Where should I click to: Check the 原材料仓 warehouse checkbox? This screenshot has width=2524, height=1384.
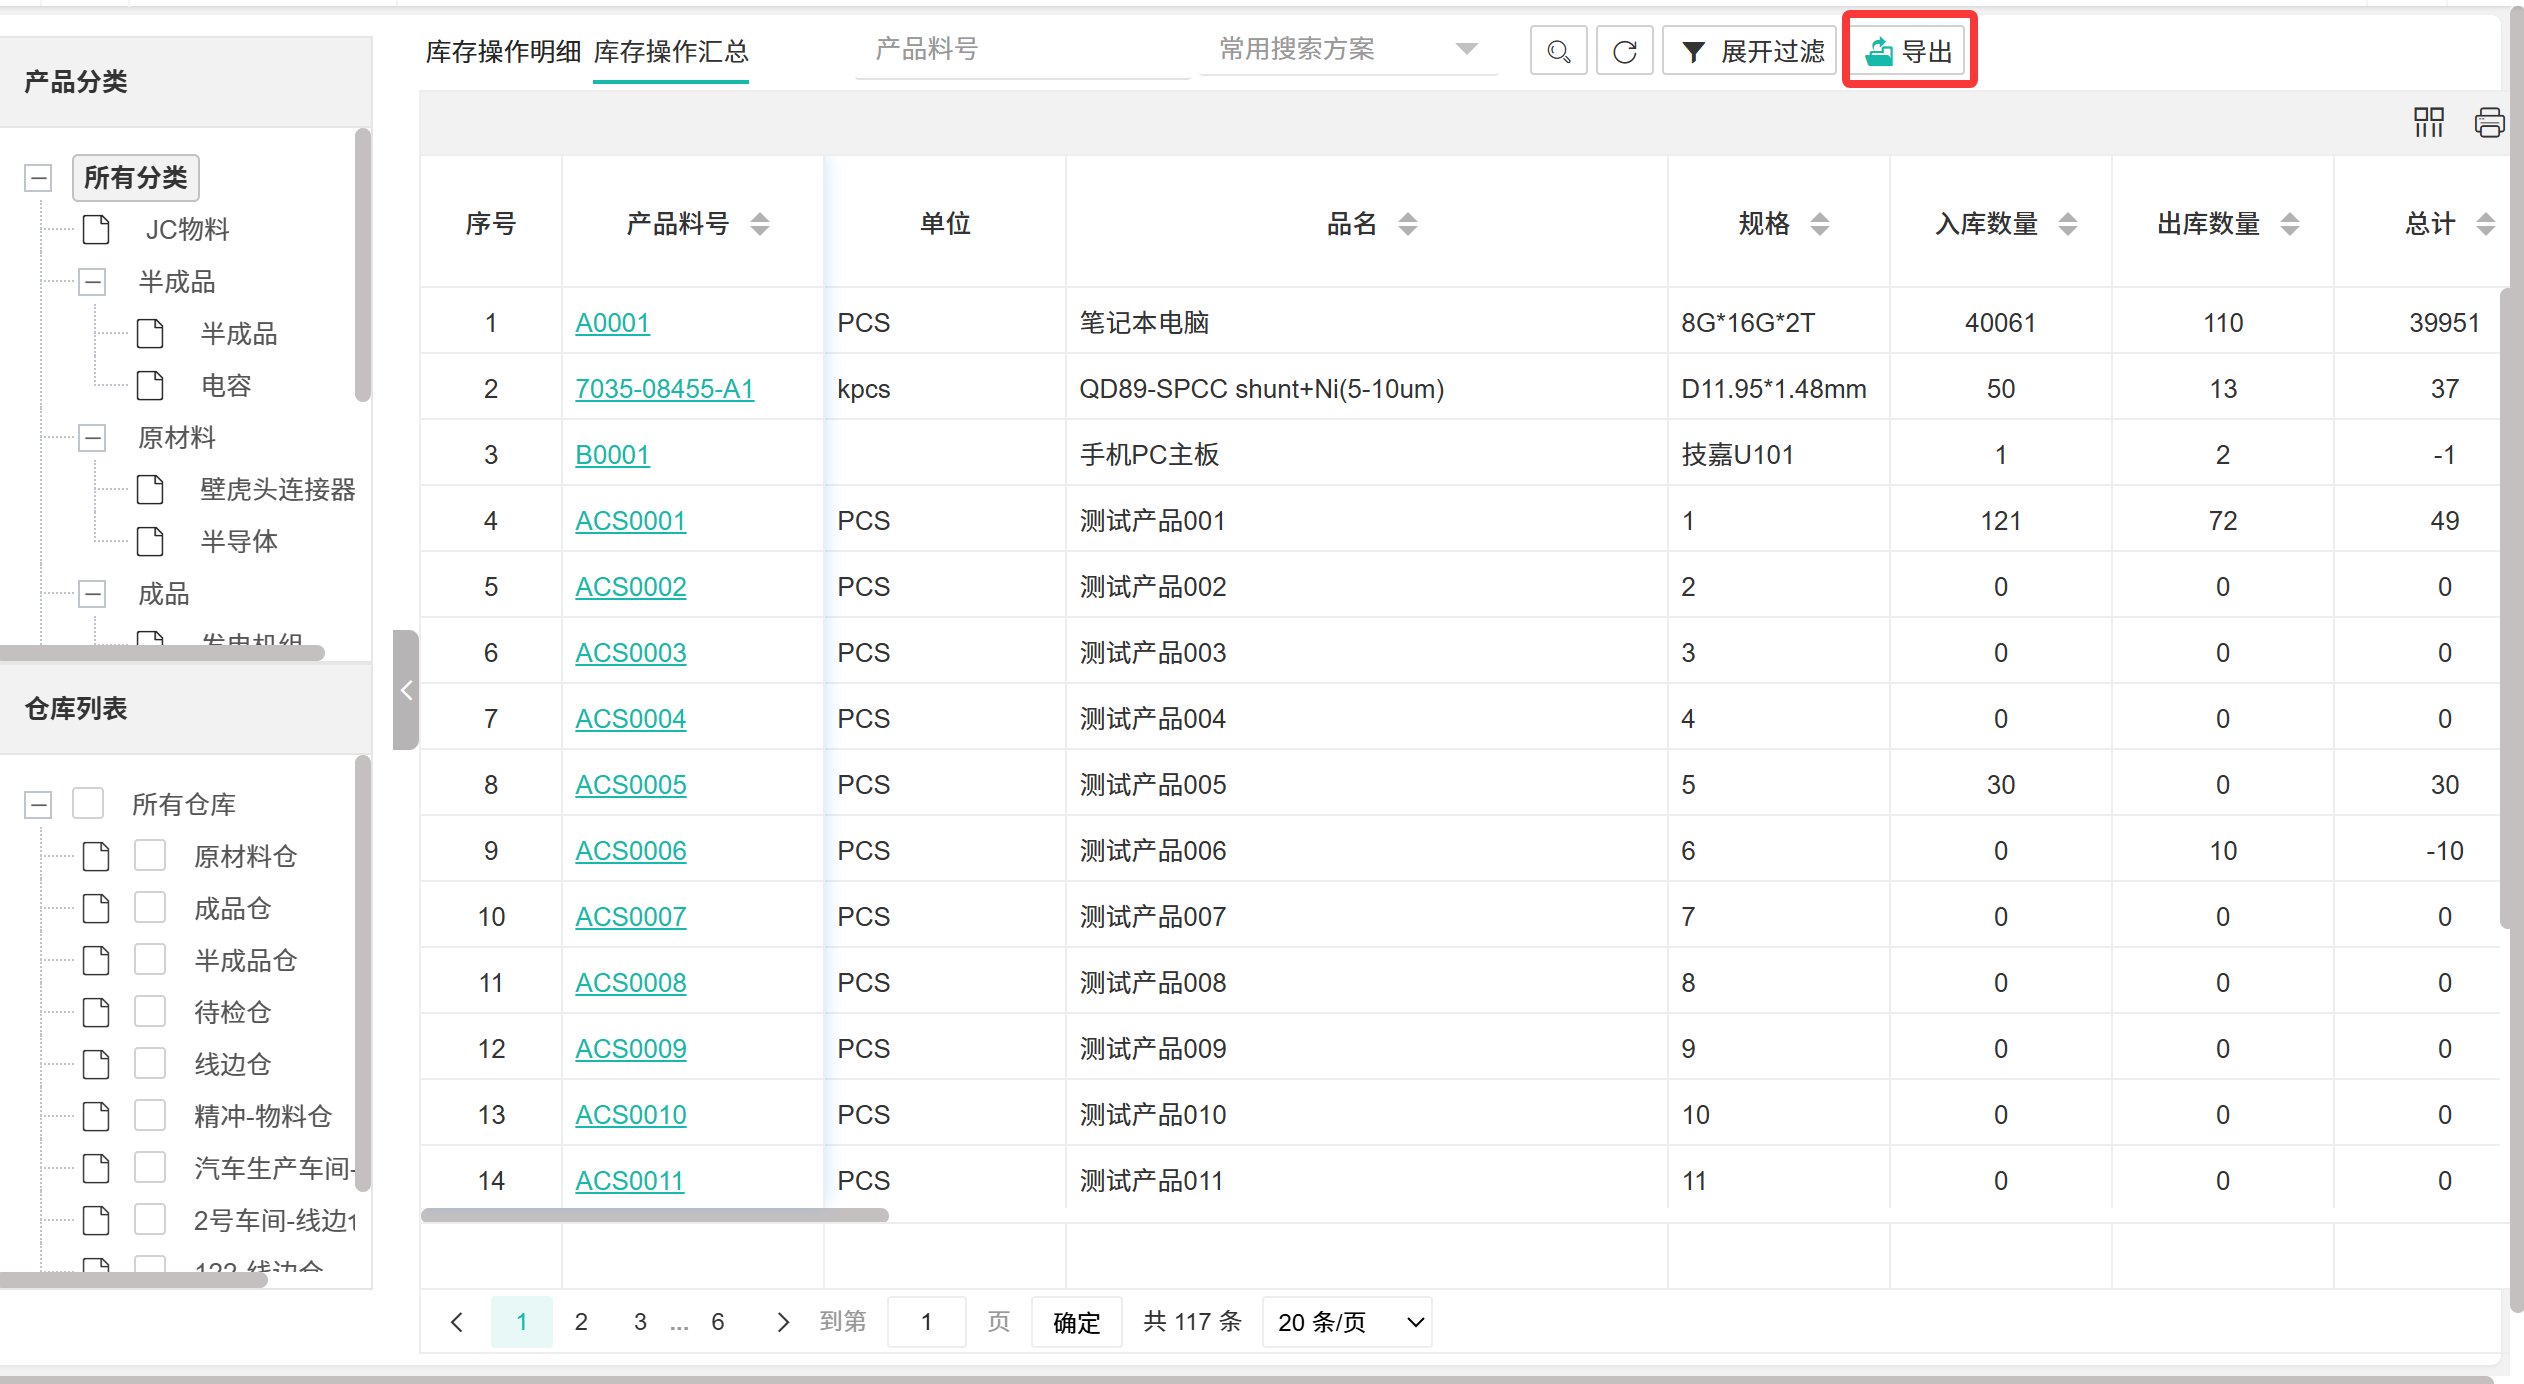coord(150,856)
